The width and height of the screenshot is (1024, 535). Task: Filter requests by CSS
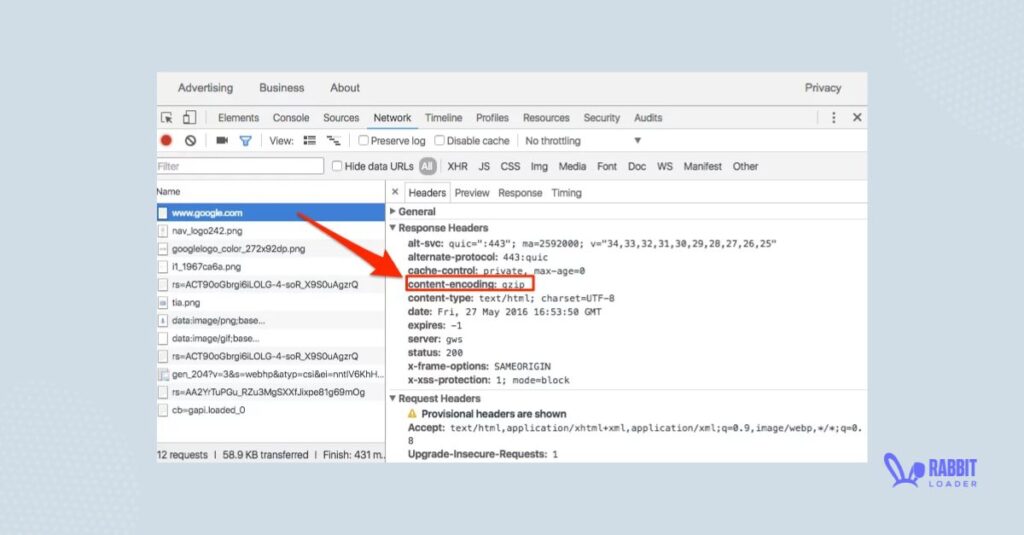[x=510, y=167]
